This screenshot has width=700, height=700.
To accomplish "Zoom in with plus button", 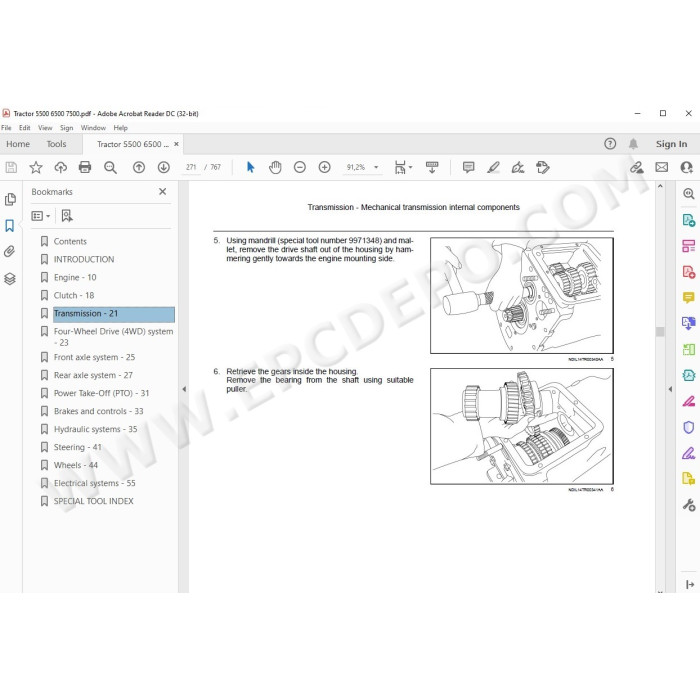I will [325, 167].
